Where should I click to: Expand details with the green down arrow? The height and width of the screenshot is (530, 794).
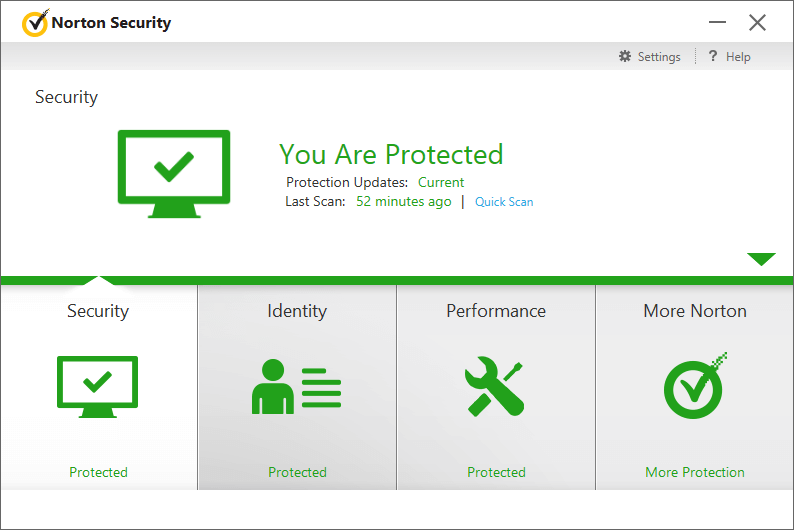pos(761,259)
